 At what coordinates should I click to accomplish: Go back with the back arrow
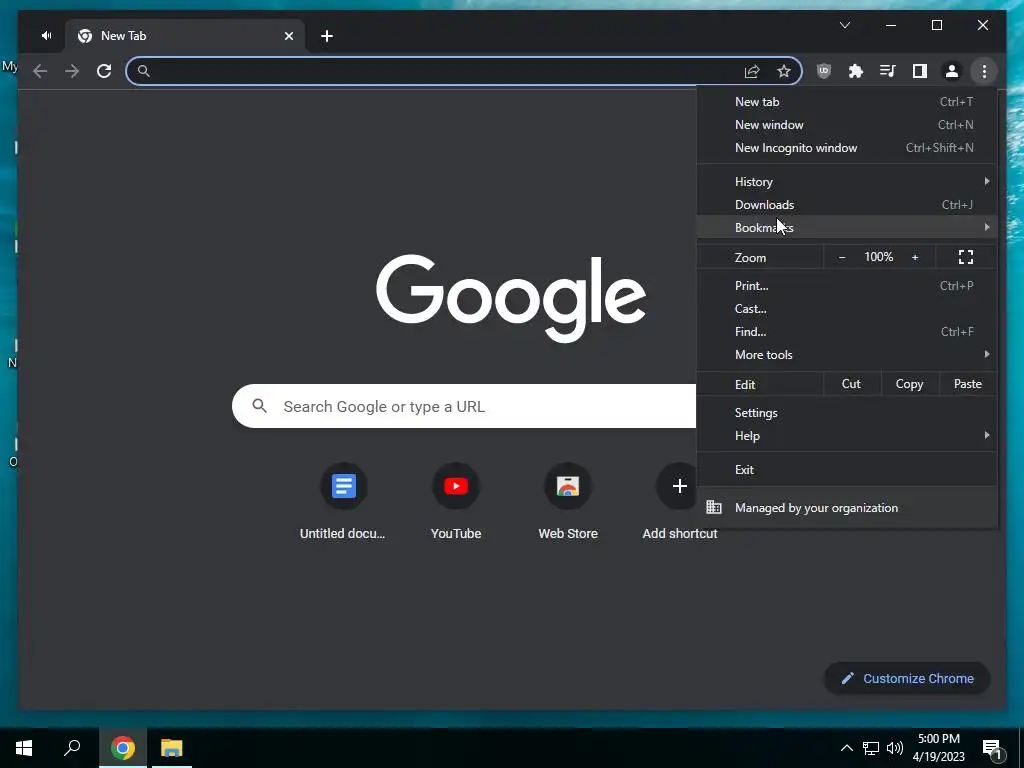point(40,71)
